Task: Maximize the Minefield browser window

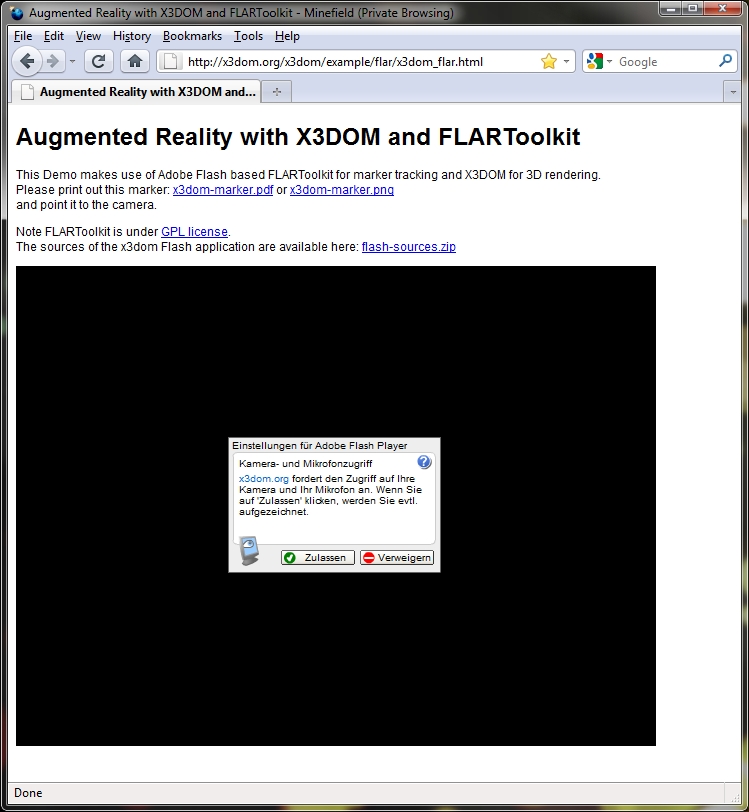Action: pos(693,8)
